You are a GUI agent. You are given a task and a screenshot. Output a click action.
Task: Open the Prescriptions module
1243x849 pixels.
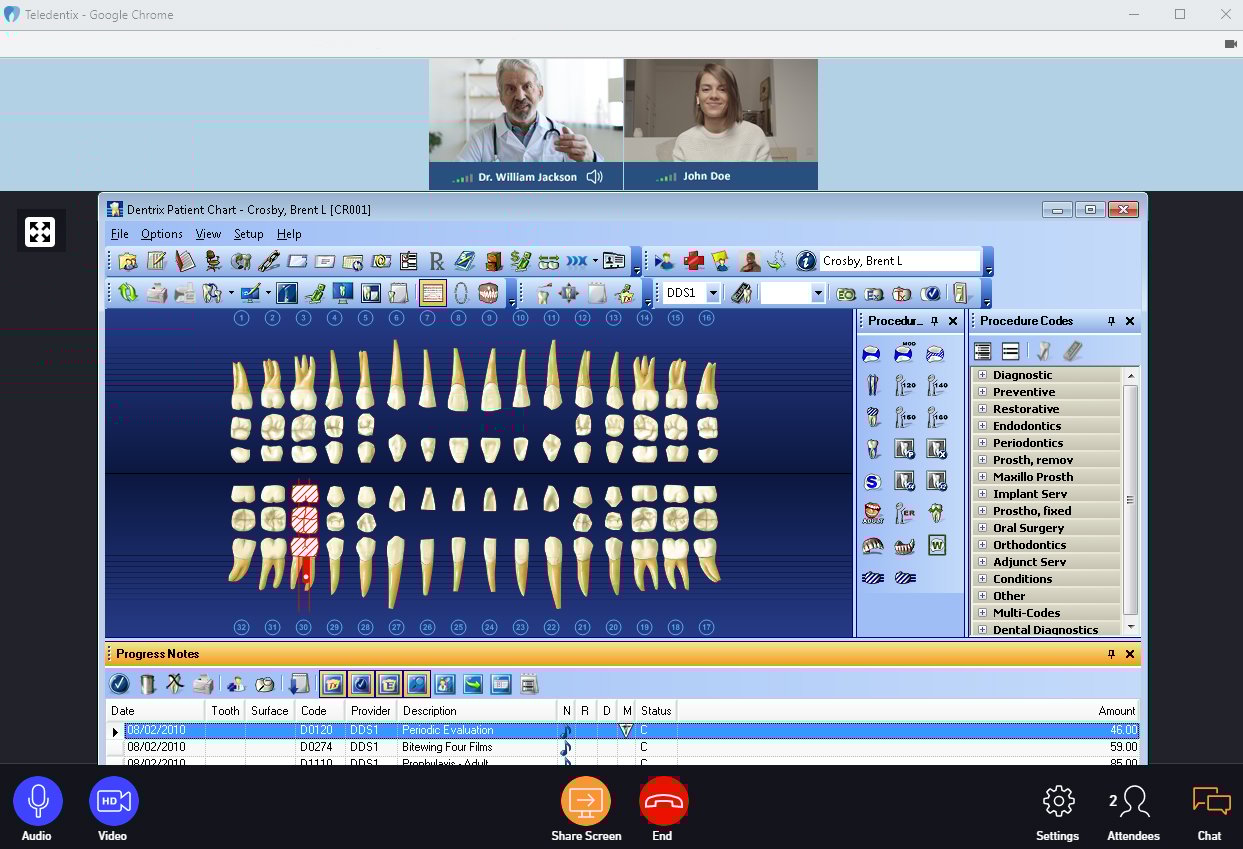(436, 260)
